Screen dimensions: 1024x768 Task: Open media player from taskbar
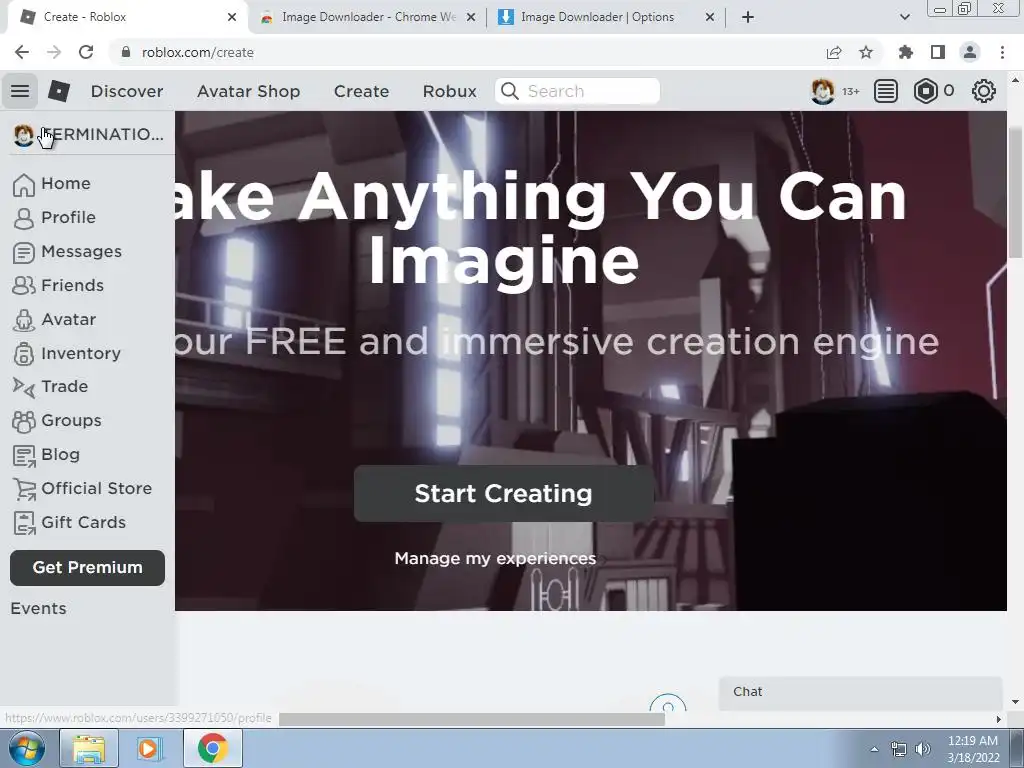click(148, 749)
